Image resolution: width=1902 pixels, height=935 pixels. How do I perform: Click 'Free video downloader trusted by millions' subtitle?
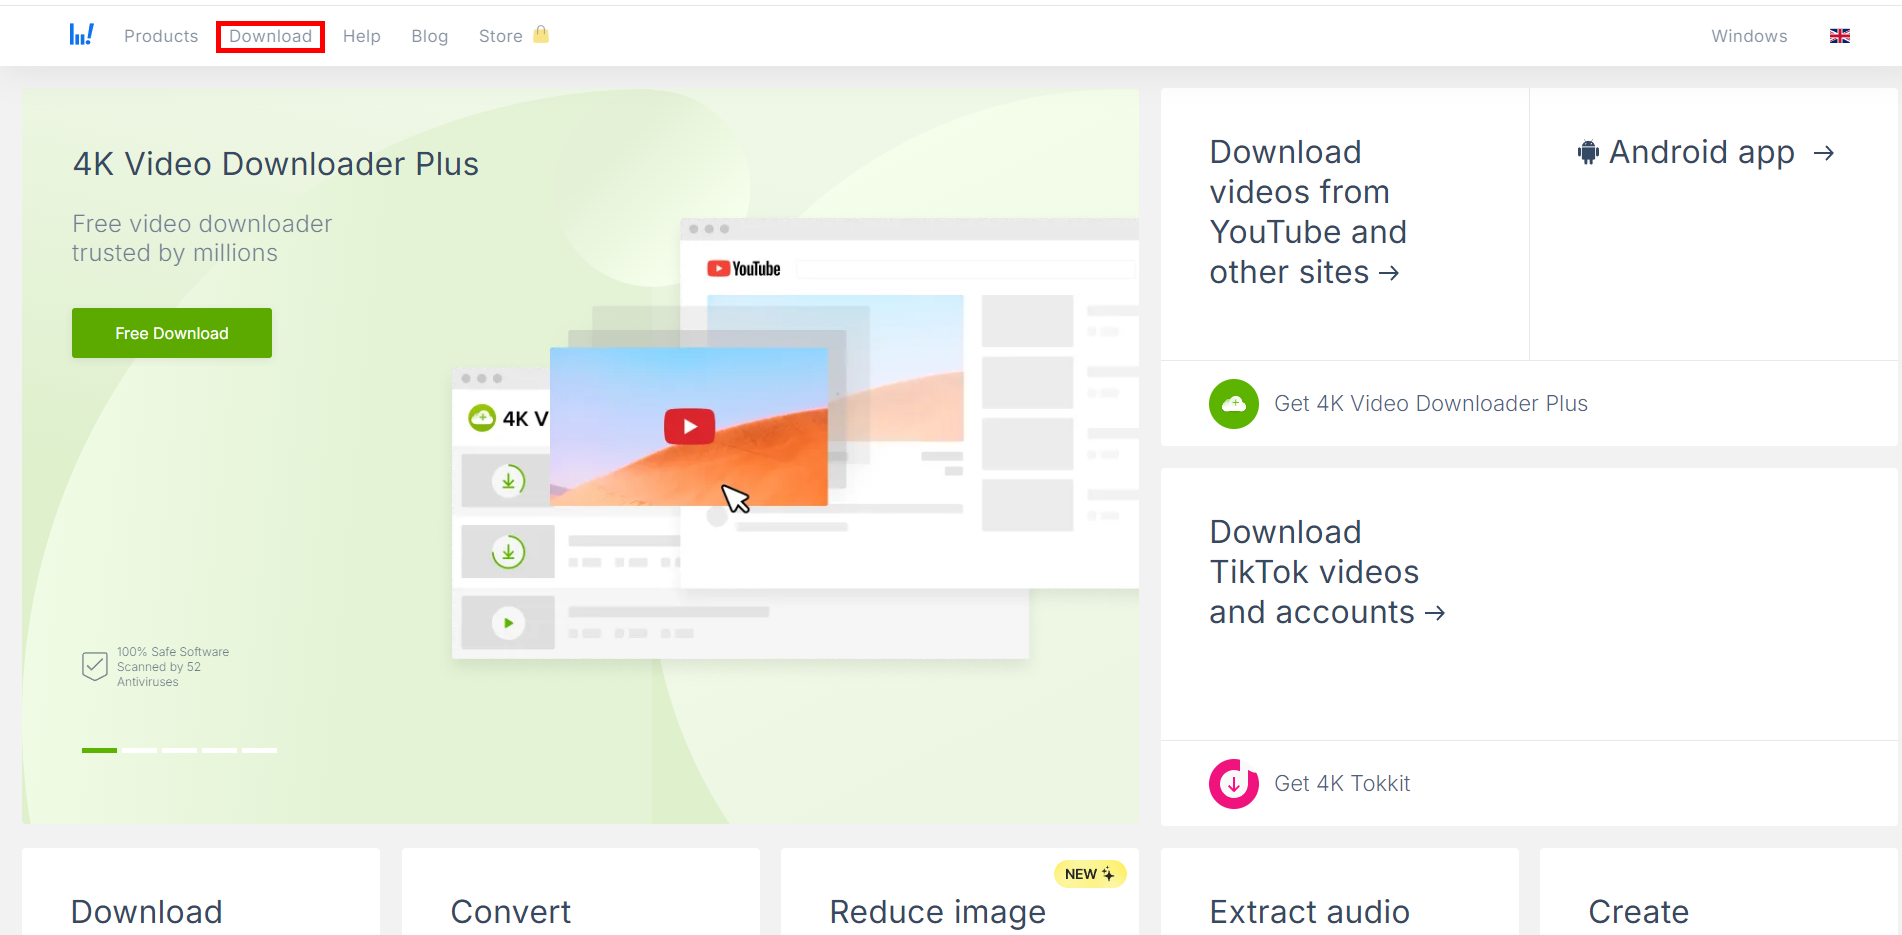tap(202, 238)
